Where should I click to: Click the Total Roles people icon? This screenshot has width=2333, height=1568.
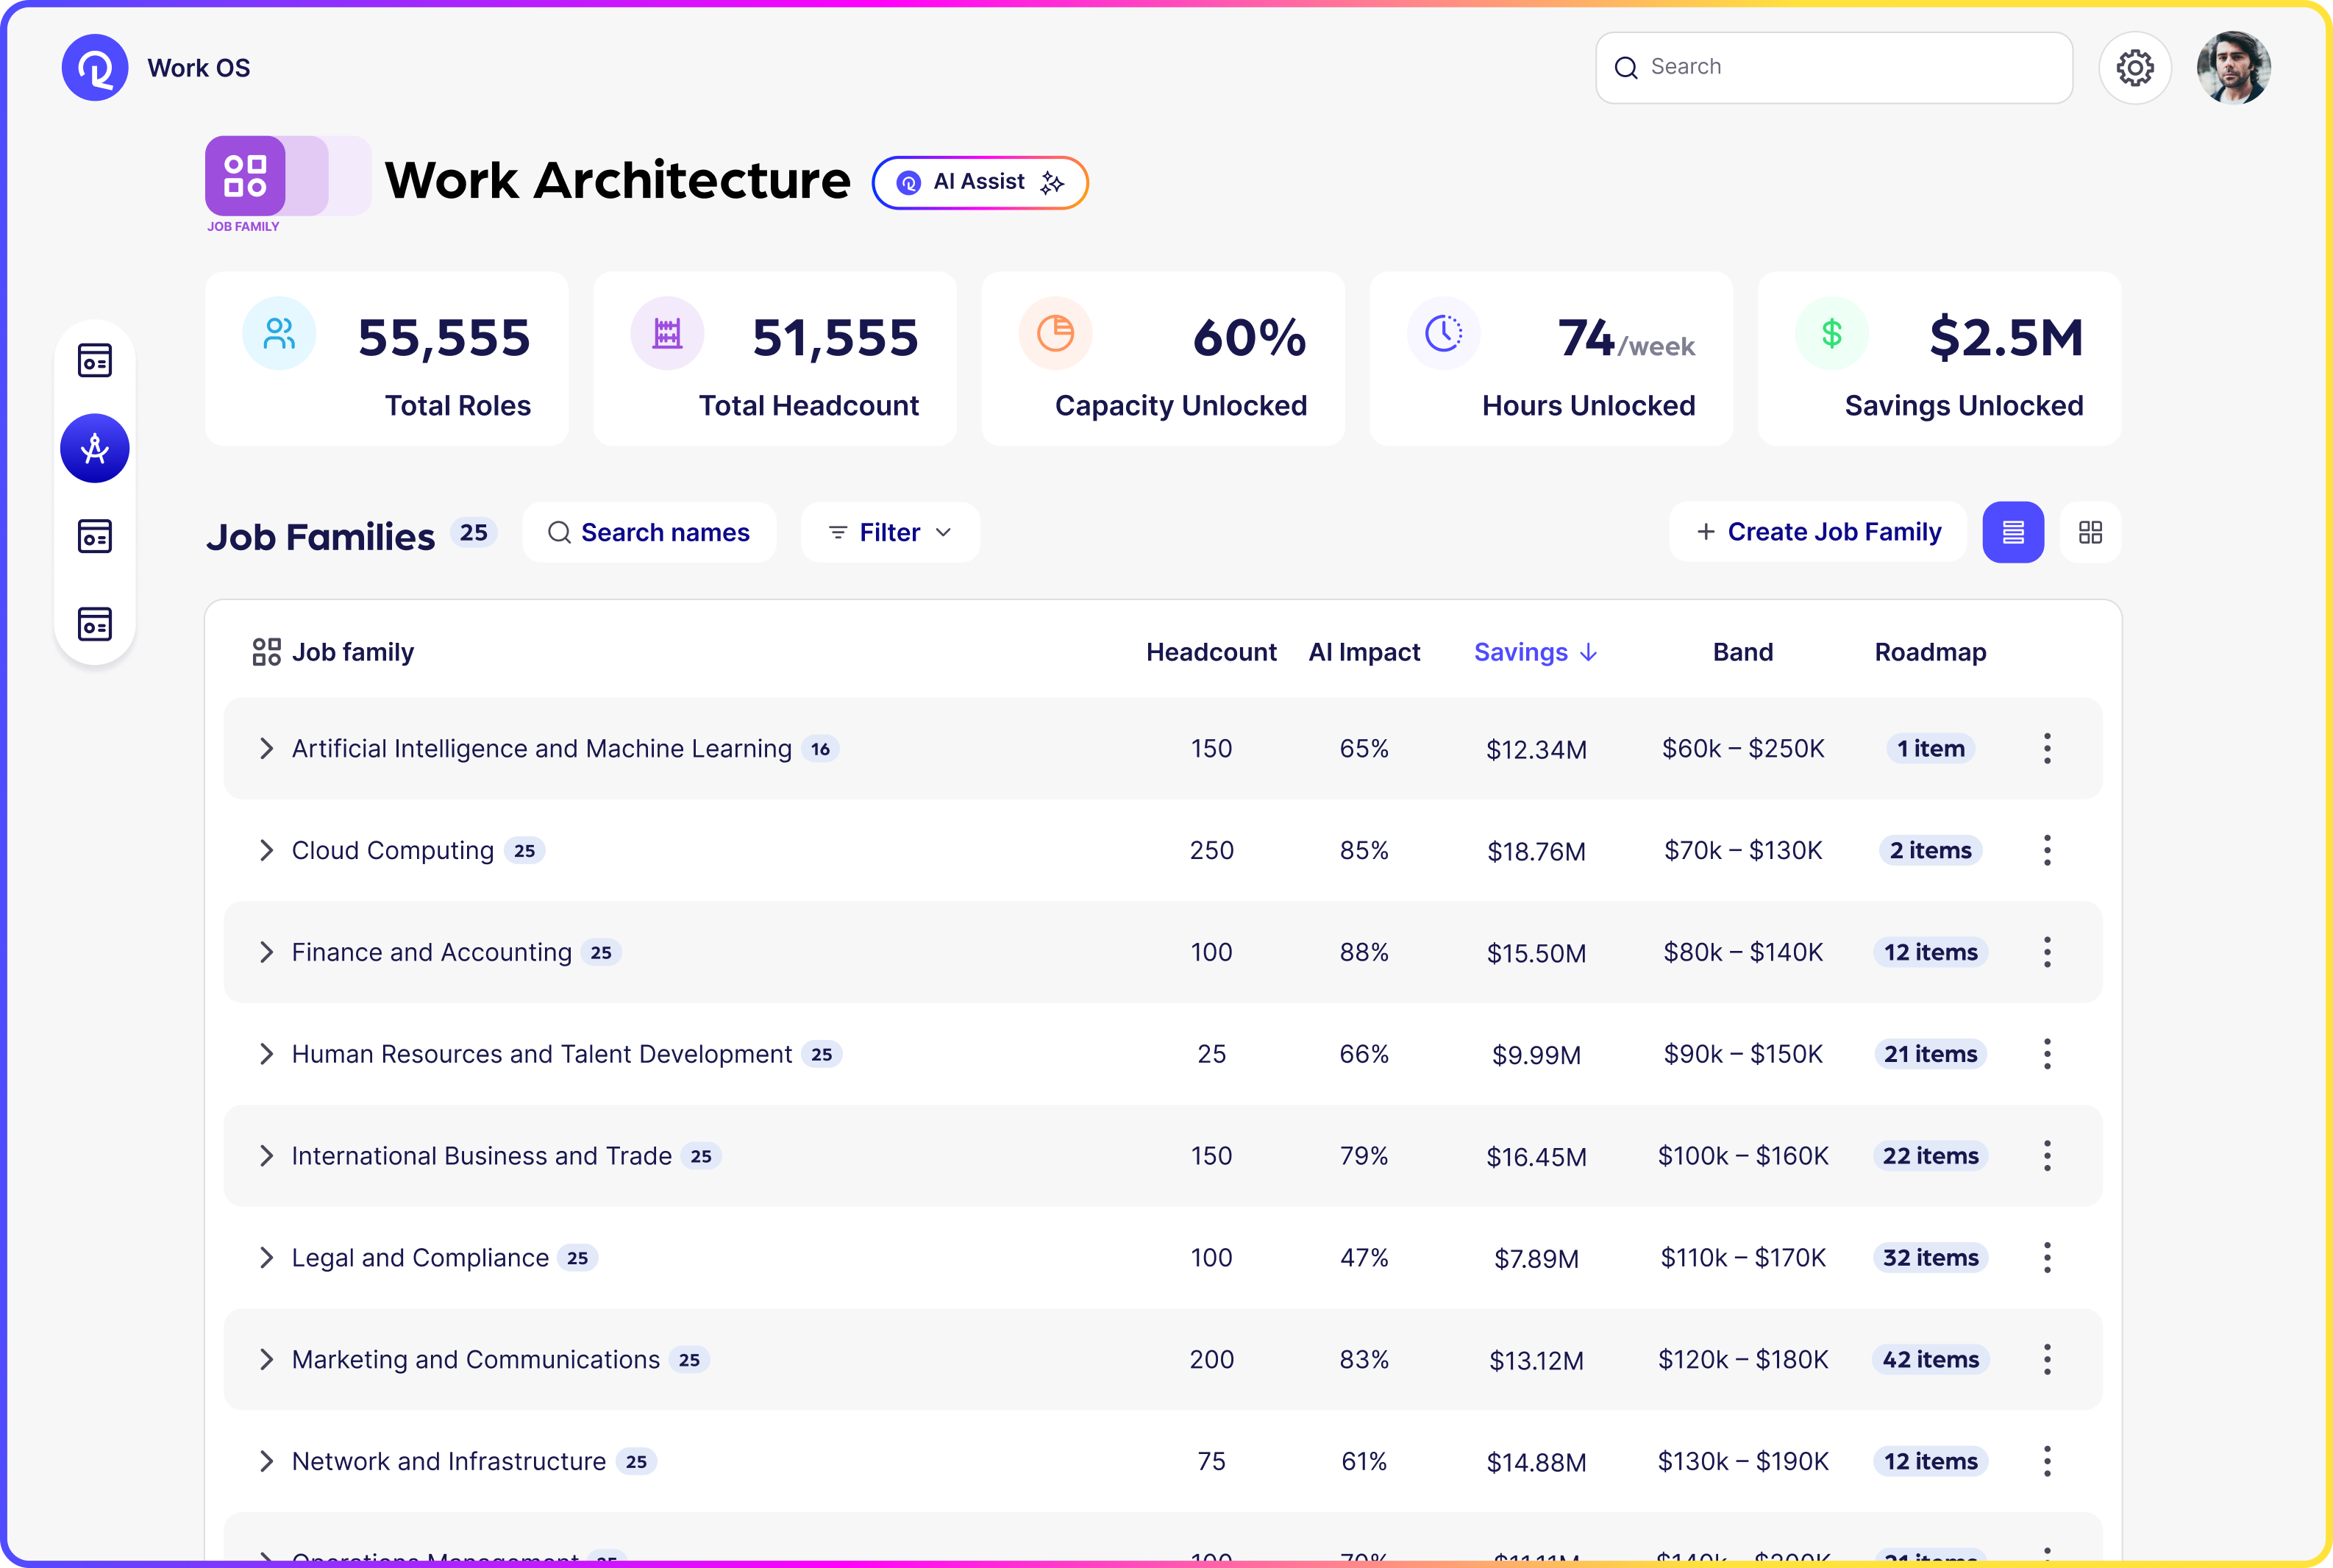coord(279,333)
